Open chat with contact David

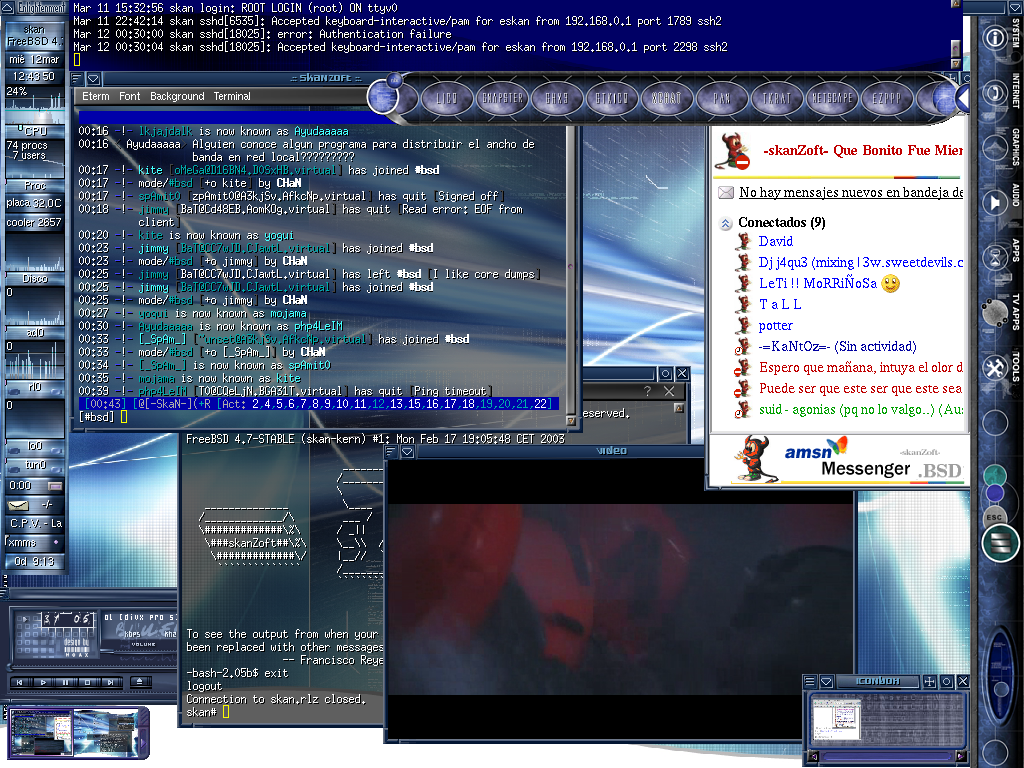pyautogui.click(x=775, y=242)
